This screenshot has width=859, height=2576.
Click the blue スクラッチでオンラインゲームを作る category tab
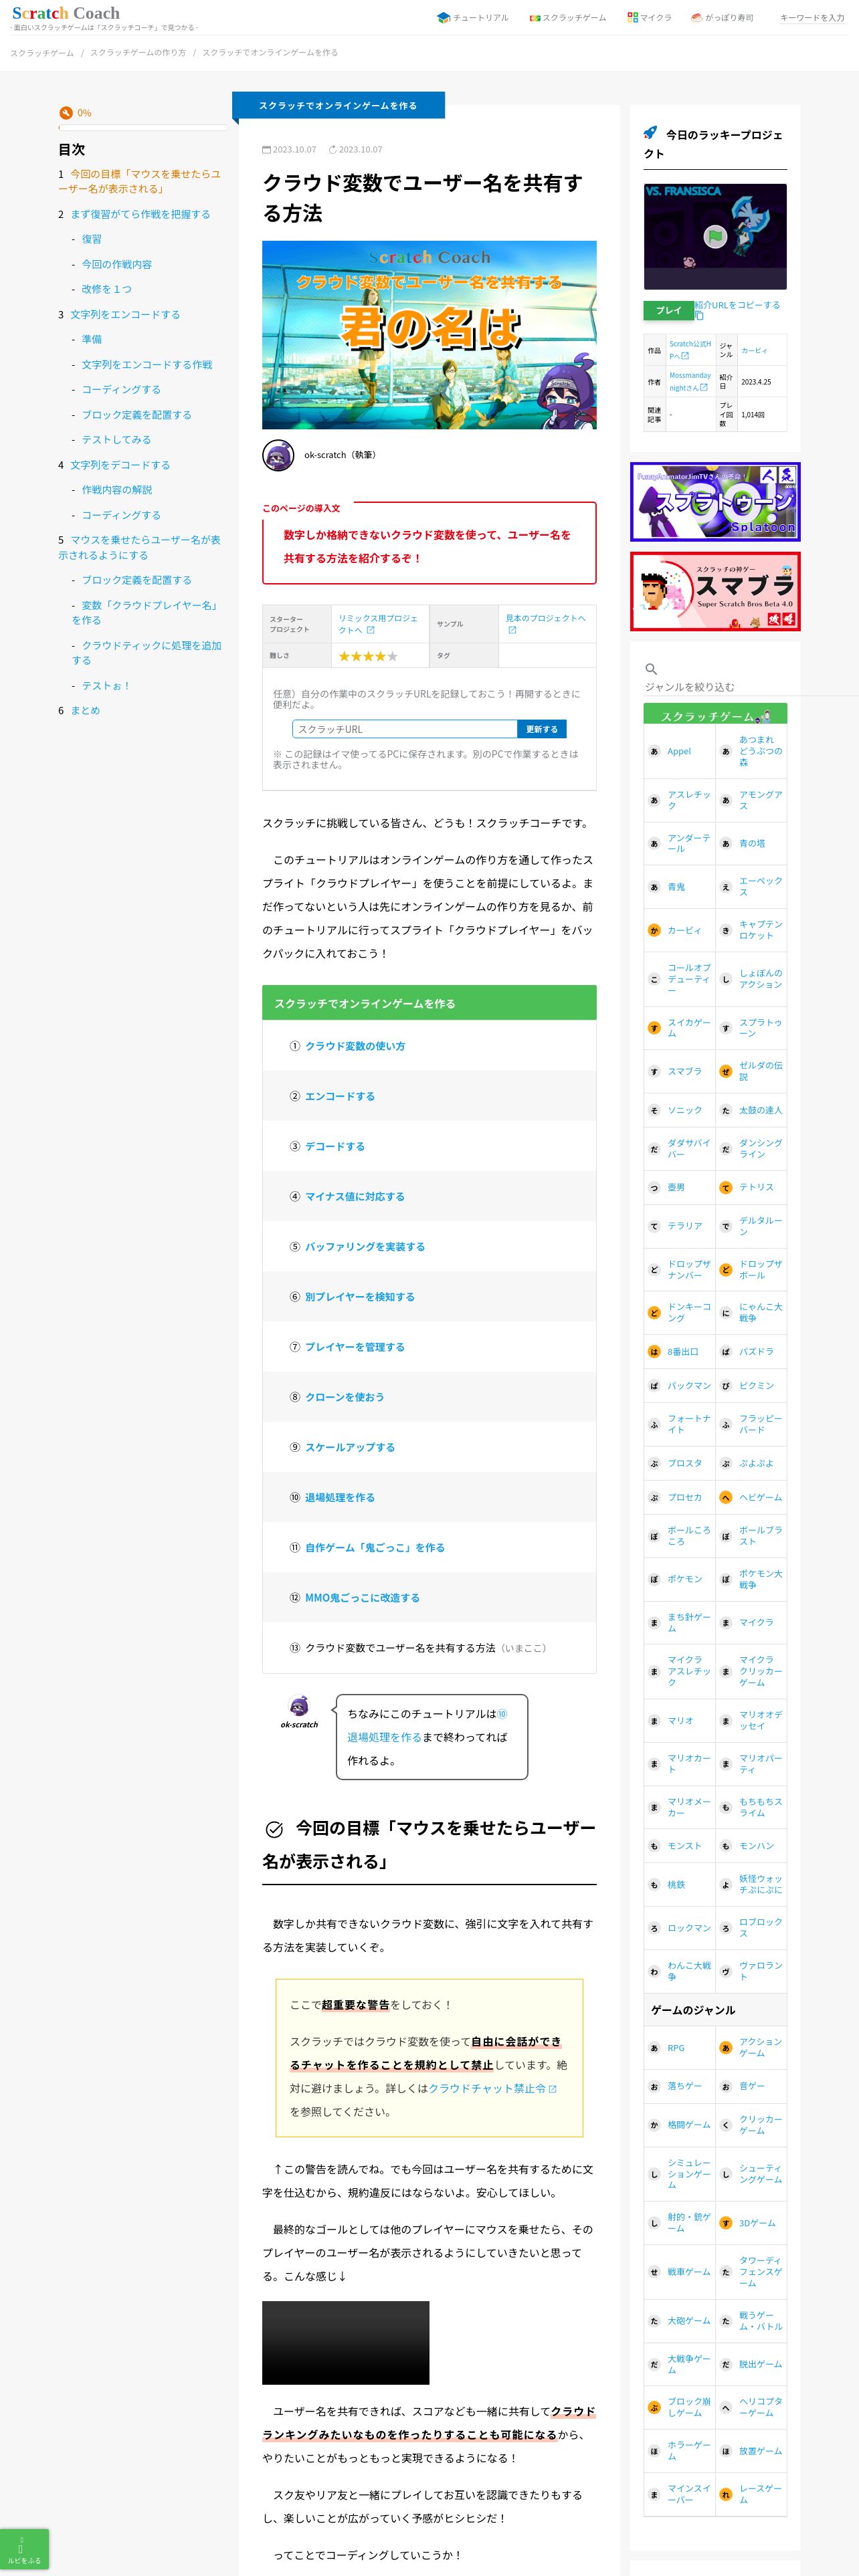pos(338,105)
